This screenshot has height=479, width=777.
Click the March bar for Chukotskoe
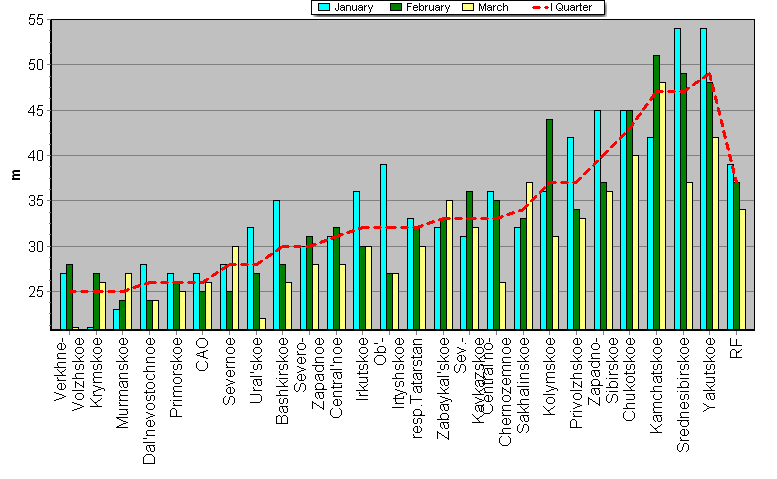pyautogui.click(x=636, y=243)
